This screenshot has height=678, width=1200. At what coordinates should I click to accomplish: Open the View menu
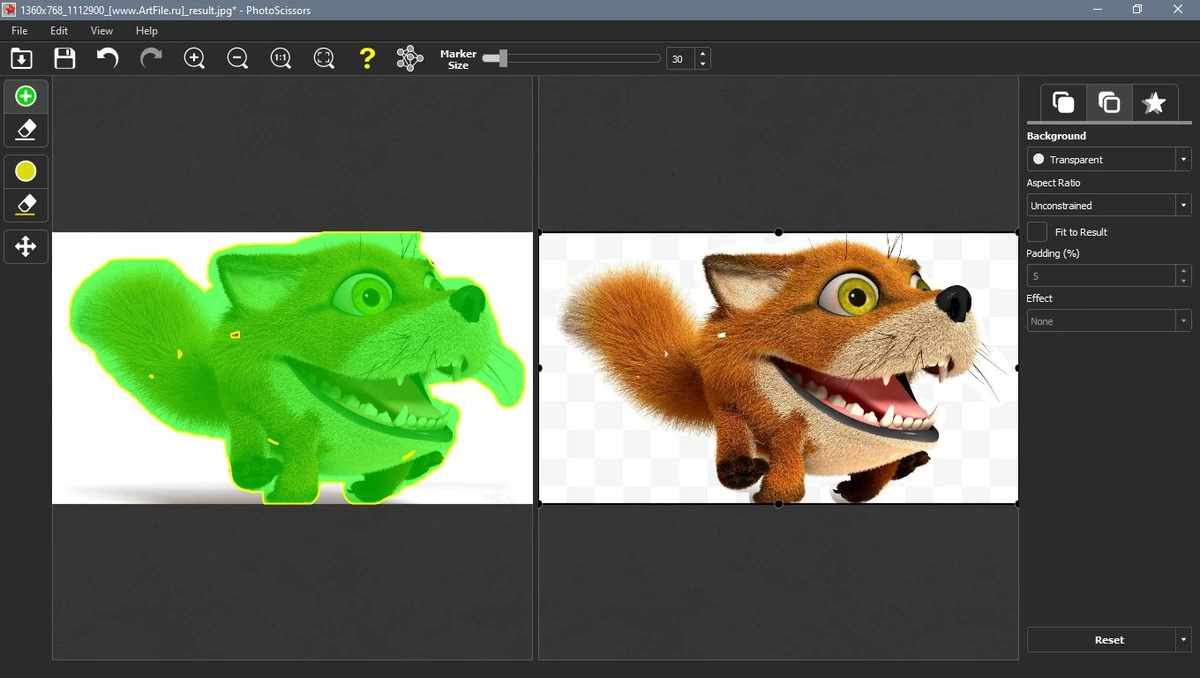102,31
